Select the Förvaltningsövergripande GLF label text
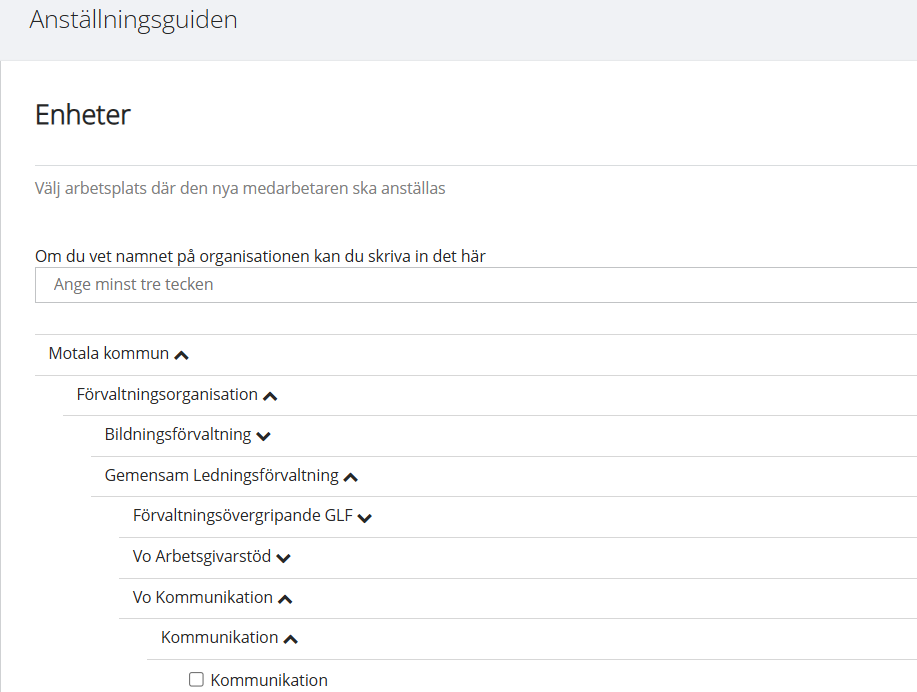The height and width of the screenshot is (692, 917). [243, 516]
